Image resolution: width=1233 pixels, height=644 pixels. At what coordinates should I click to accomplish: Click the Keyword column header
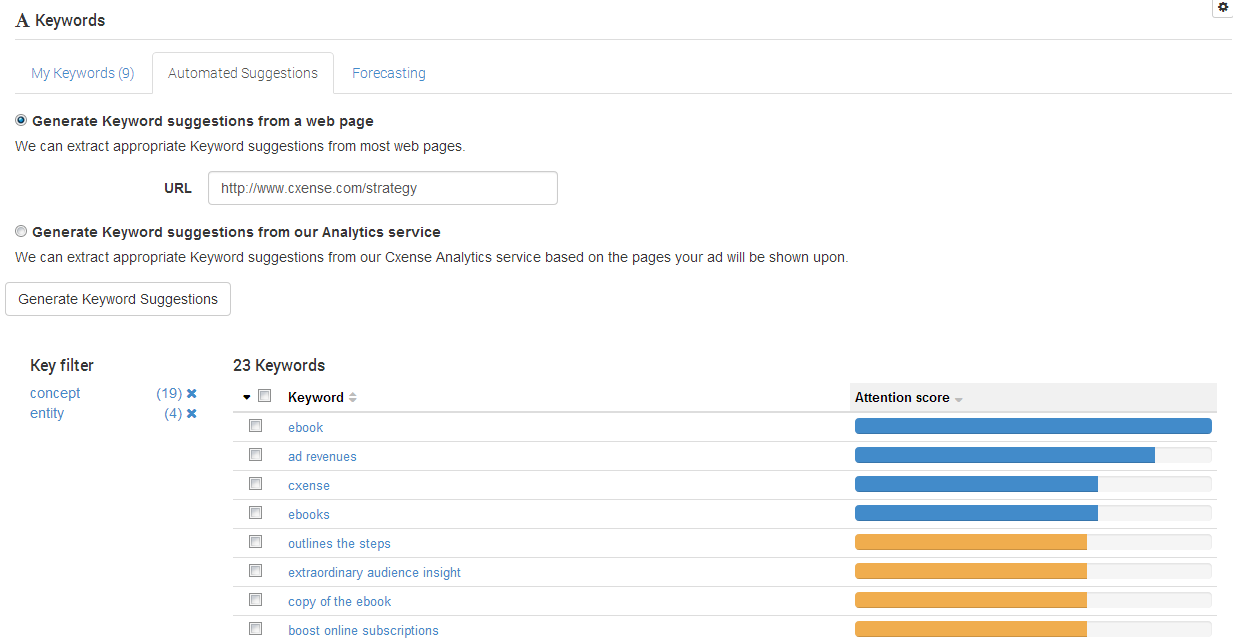coord(316,397)
